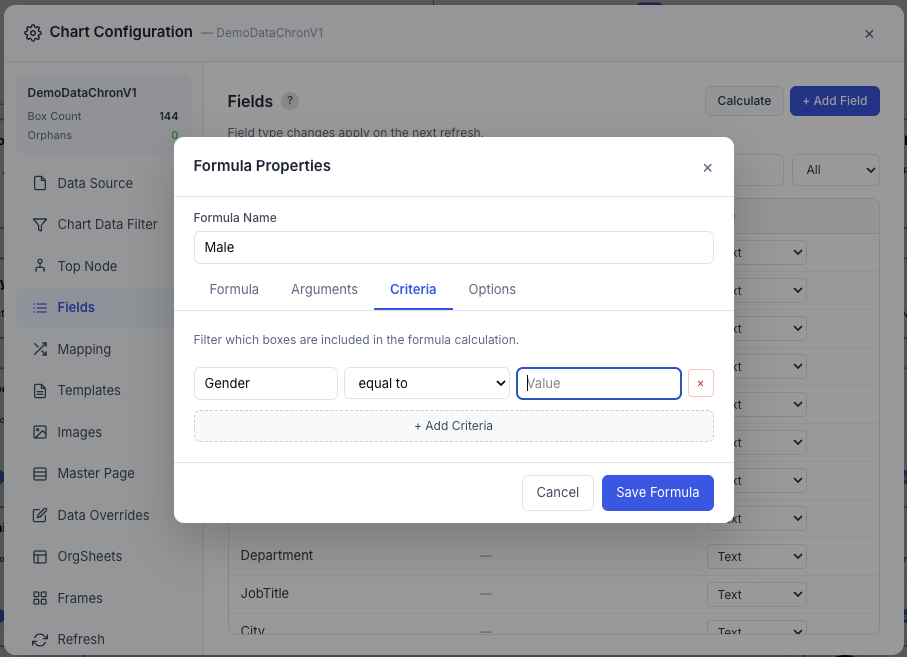Switch to the Formula tab
The width and height of the screenshot is (907, 657).
tap(234, 289)
